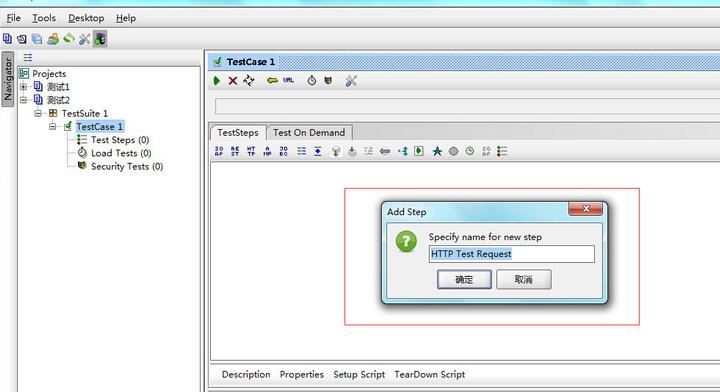Add a Run TestCase step icon
This screenshot has height=392, width=720.
[x=419, y=151]
